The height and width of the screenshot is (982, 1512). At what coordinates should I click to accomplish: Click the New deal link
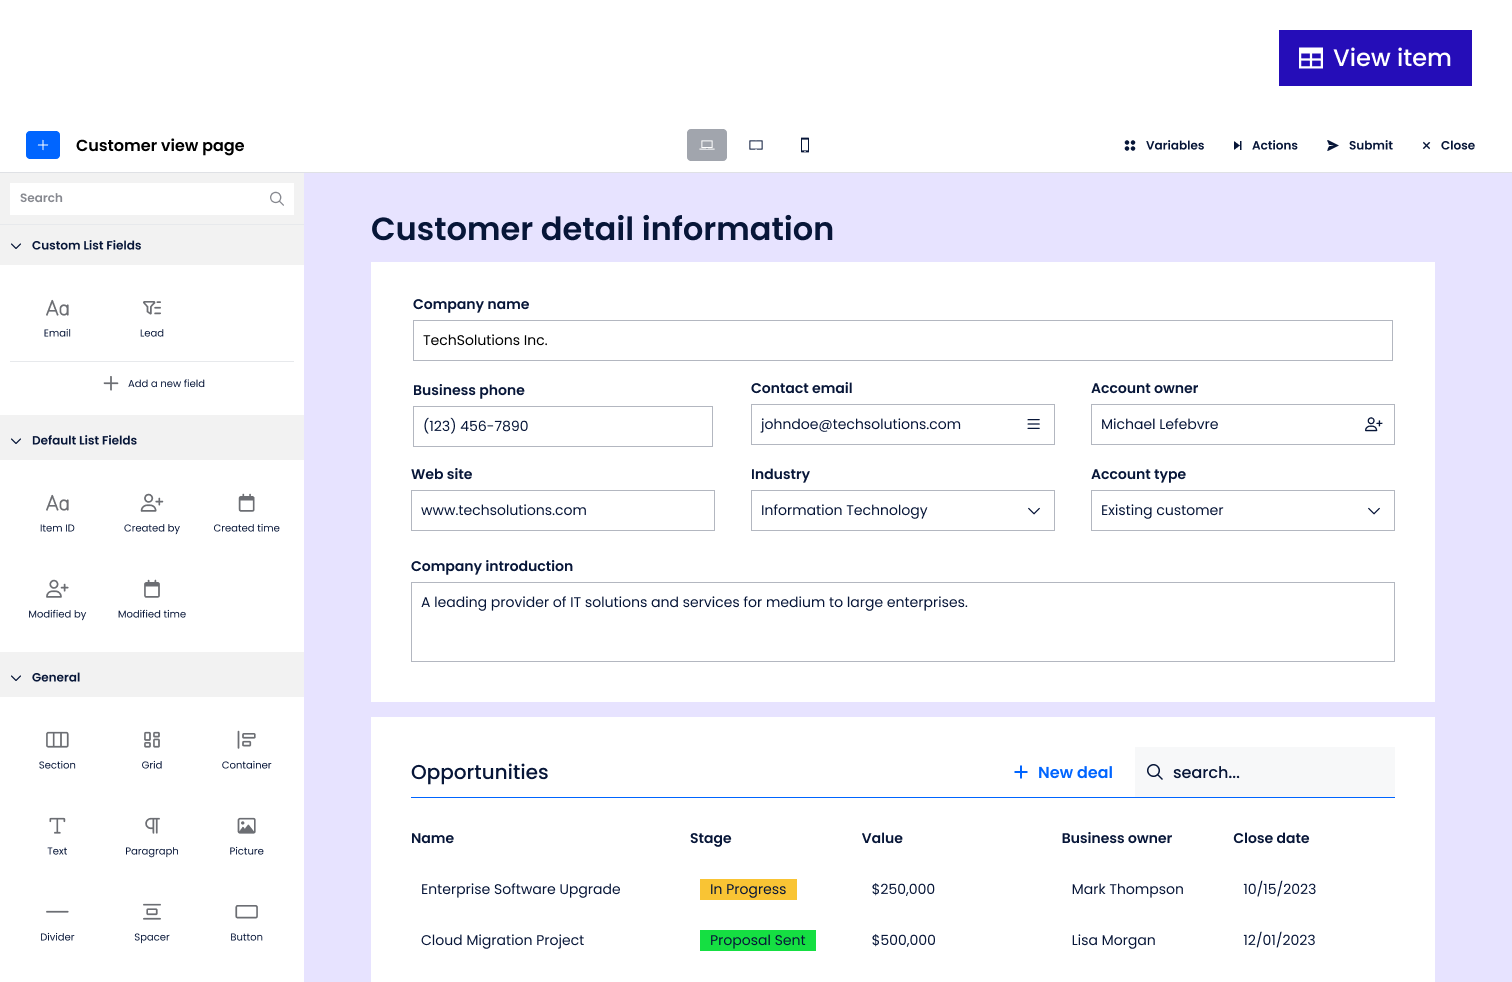click(x=1063, y=772)
